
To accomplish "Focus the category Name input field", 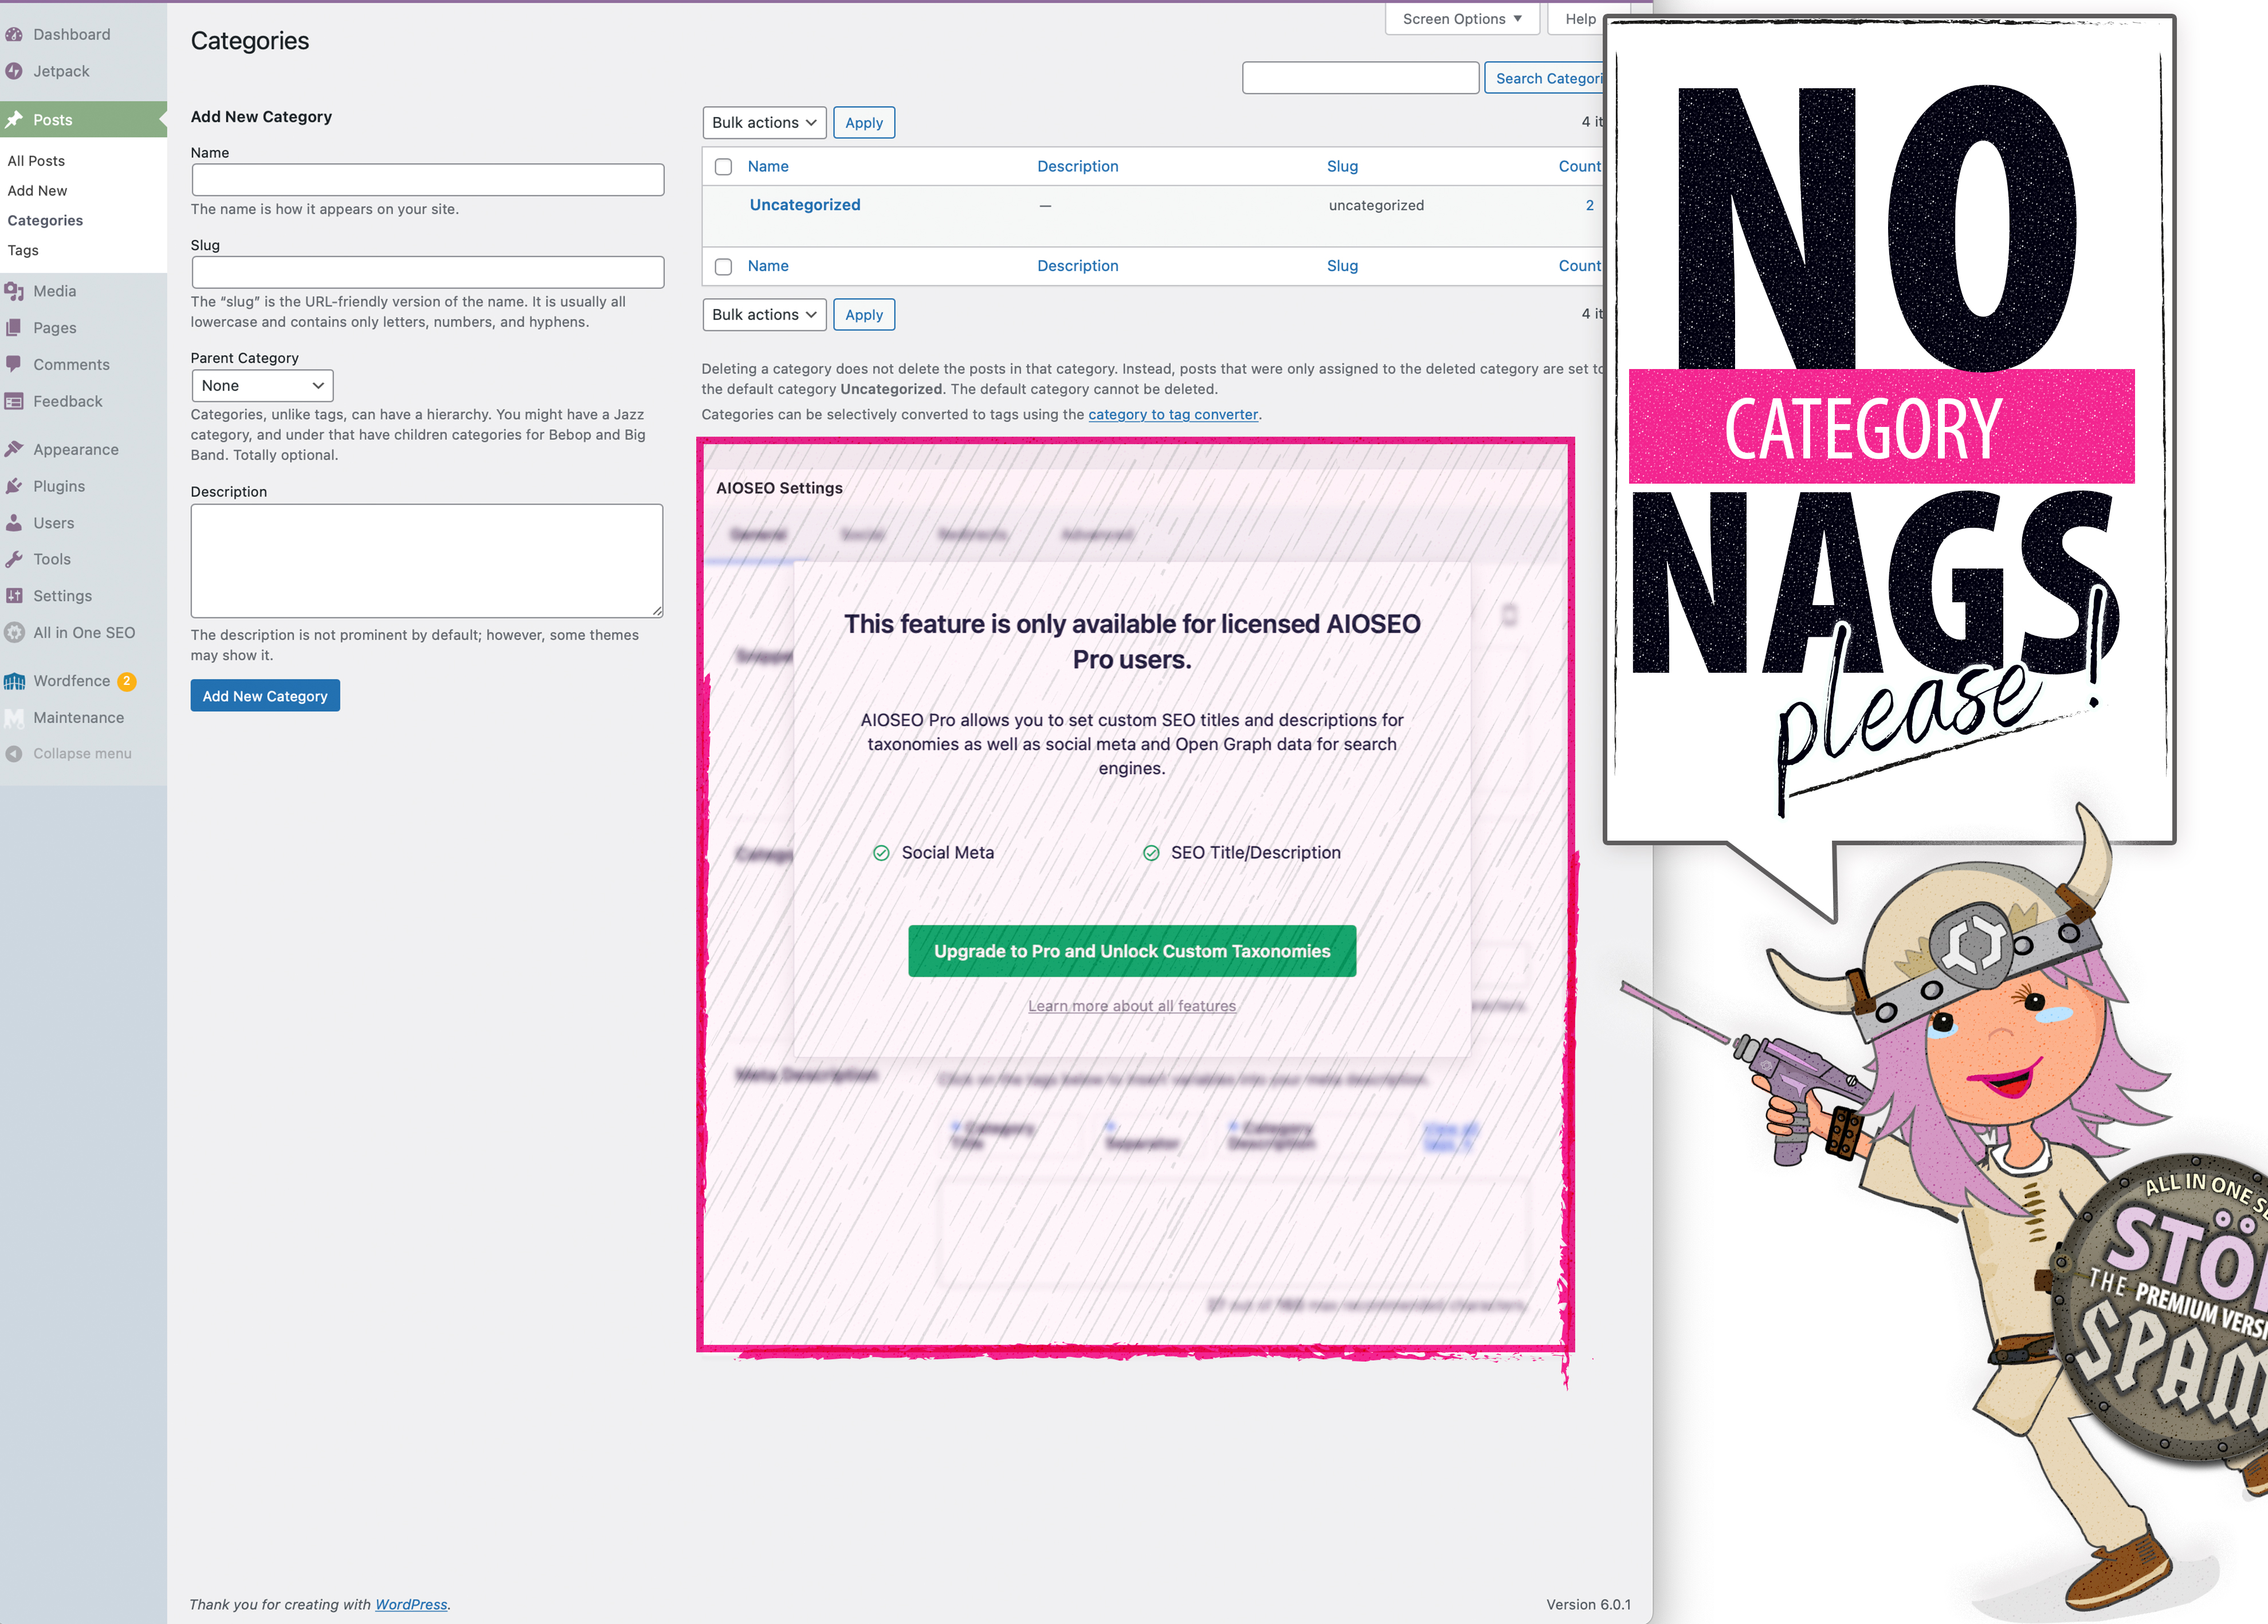I will pos(428,180).
